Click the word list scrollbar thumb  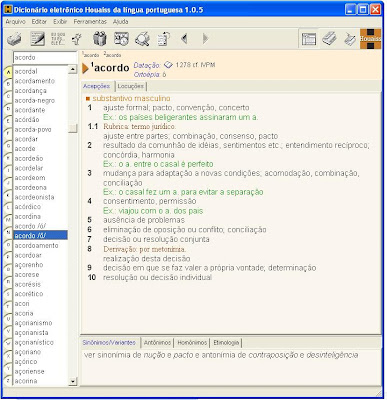(72, 128)
